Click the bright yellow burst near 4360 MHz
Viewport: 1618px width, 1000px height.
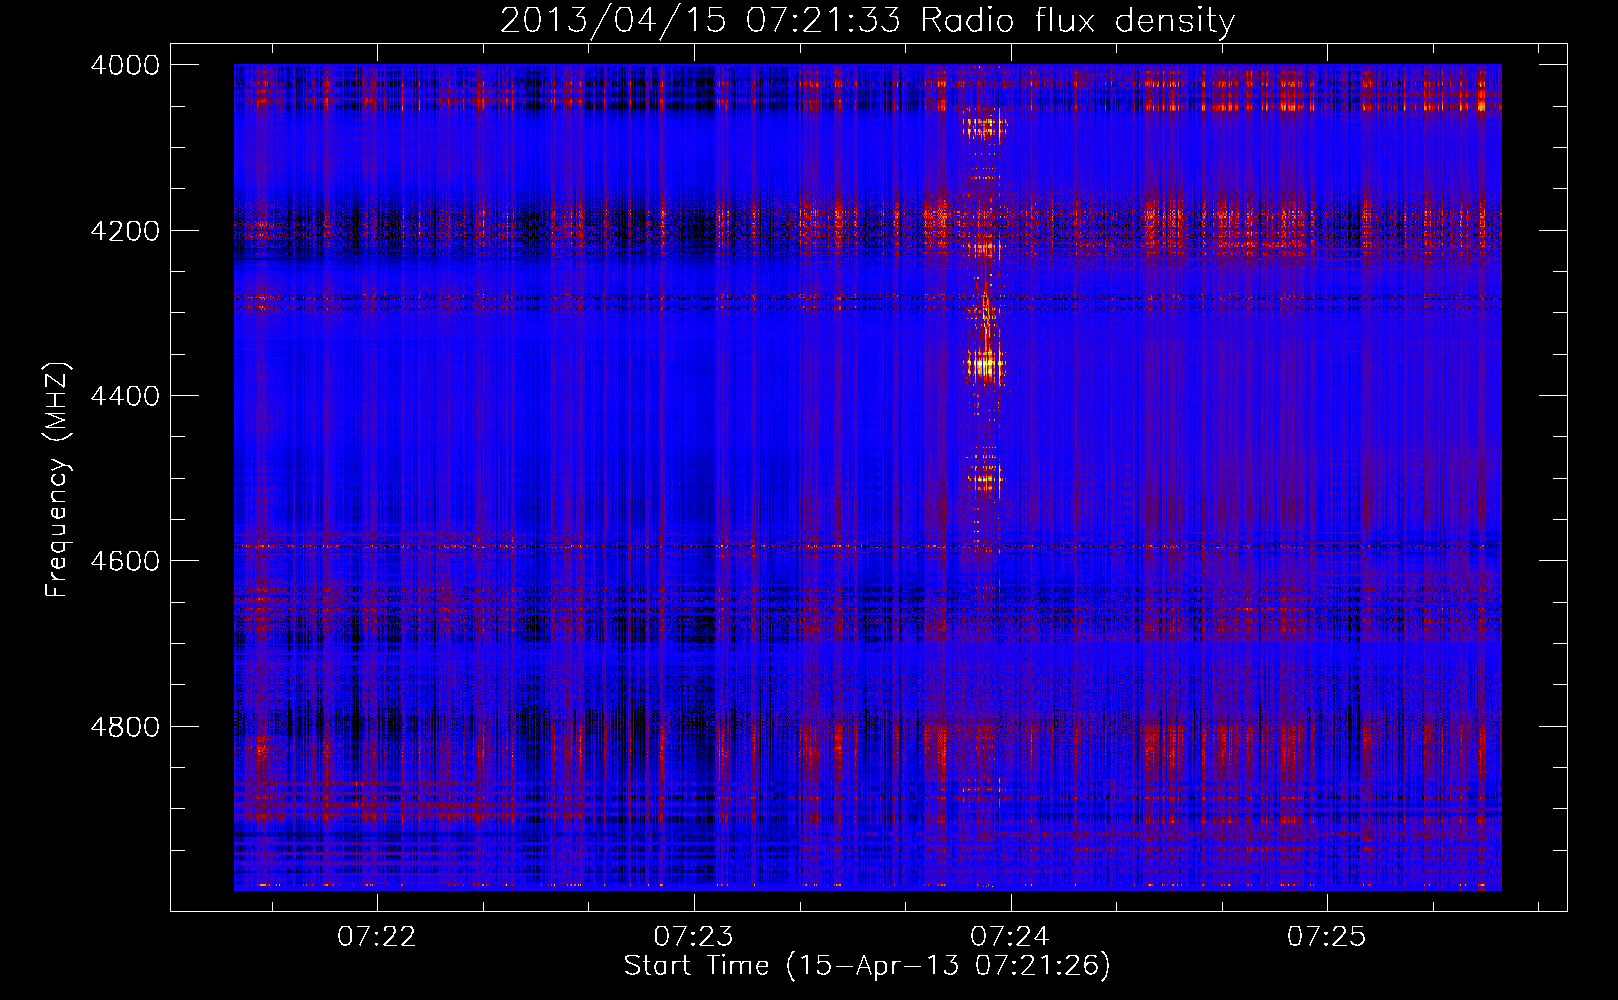[x=986, y=365]
